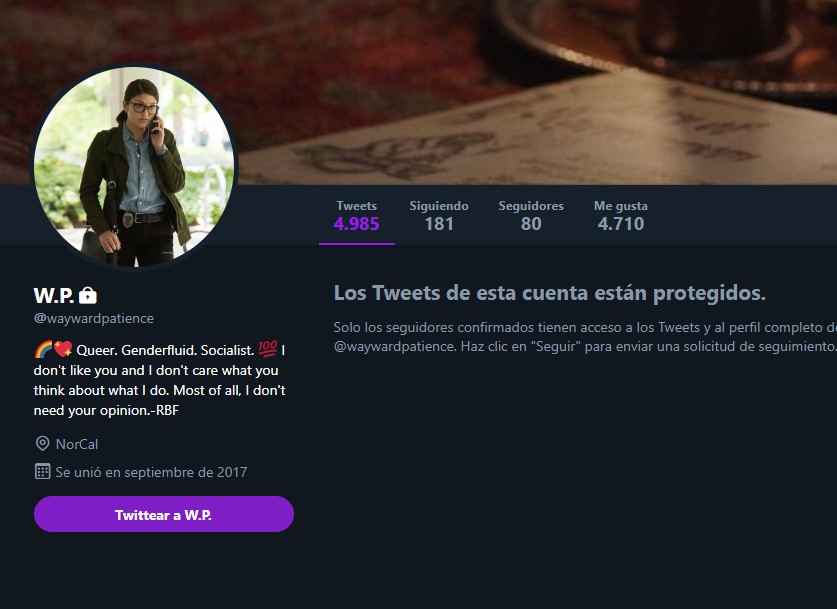Screen dimensions: 837x609
Task: Click the Twittear a W.P. button
Action: (164, 514)
